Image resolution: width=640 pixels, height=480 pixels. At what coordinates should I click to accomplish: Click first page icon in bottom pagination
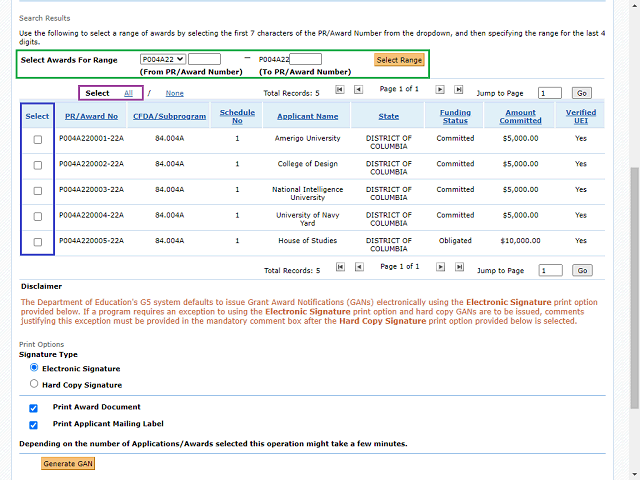click(341, 267)
